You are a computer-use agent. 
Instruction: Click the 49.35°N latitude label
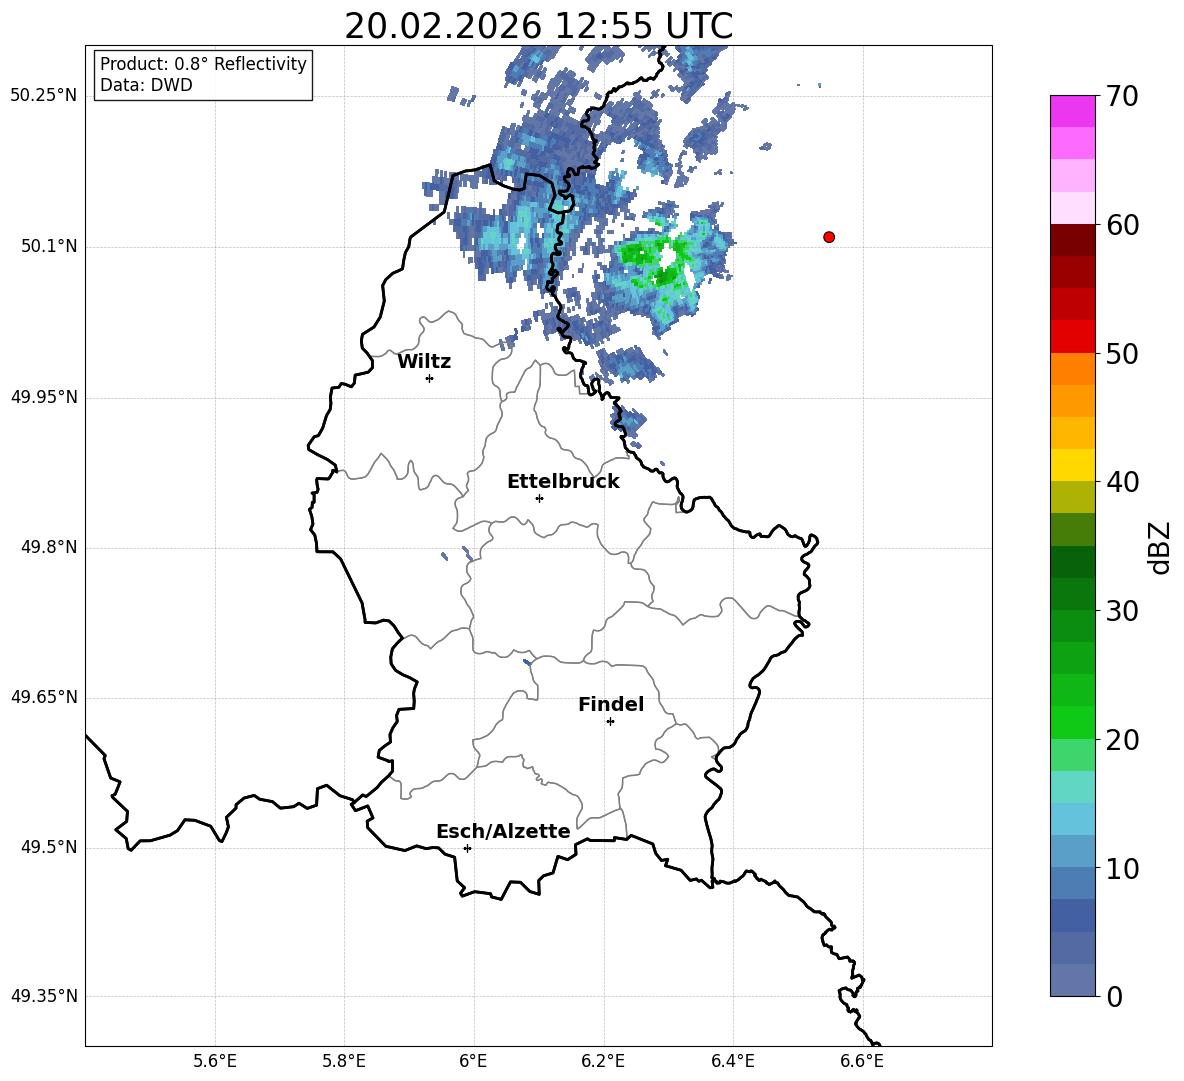pyautogui.click(x=44, y=996)
